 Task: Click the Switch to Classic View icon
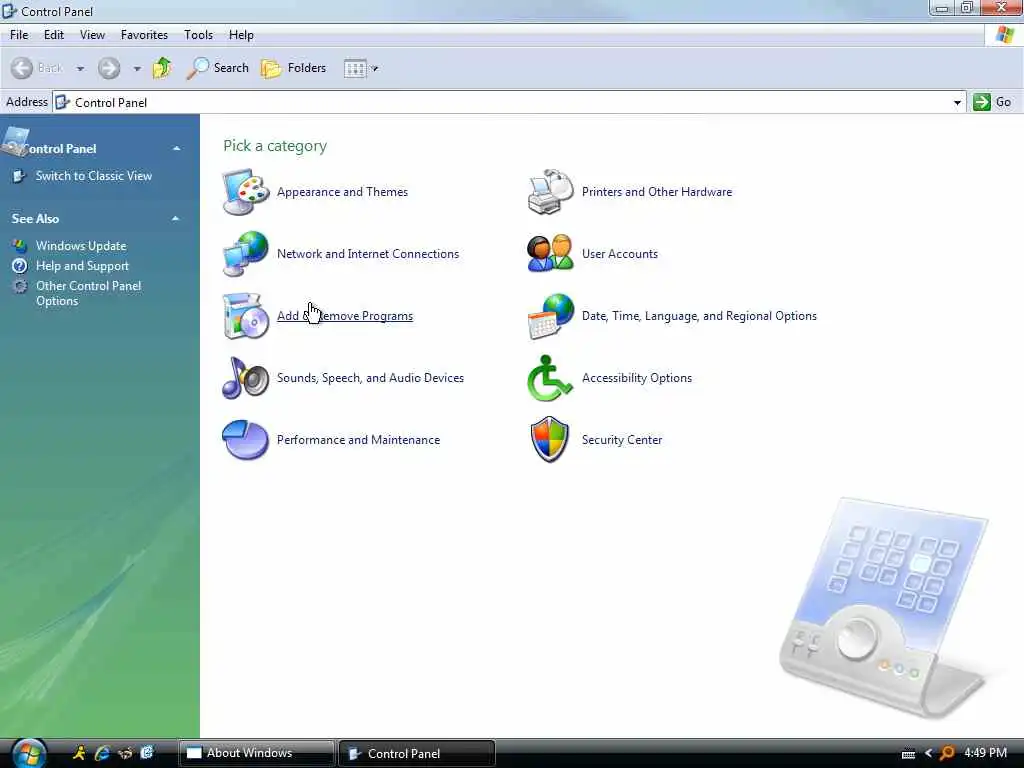(20, 176)
